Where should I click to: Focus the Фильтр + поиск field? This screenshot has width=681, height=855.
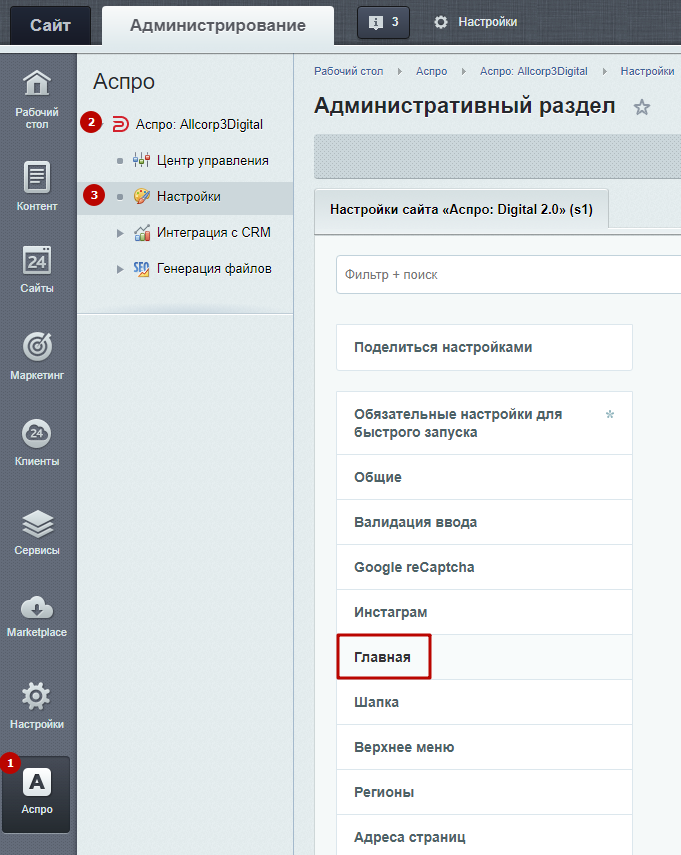point(508,274)
